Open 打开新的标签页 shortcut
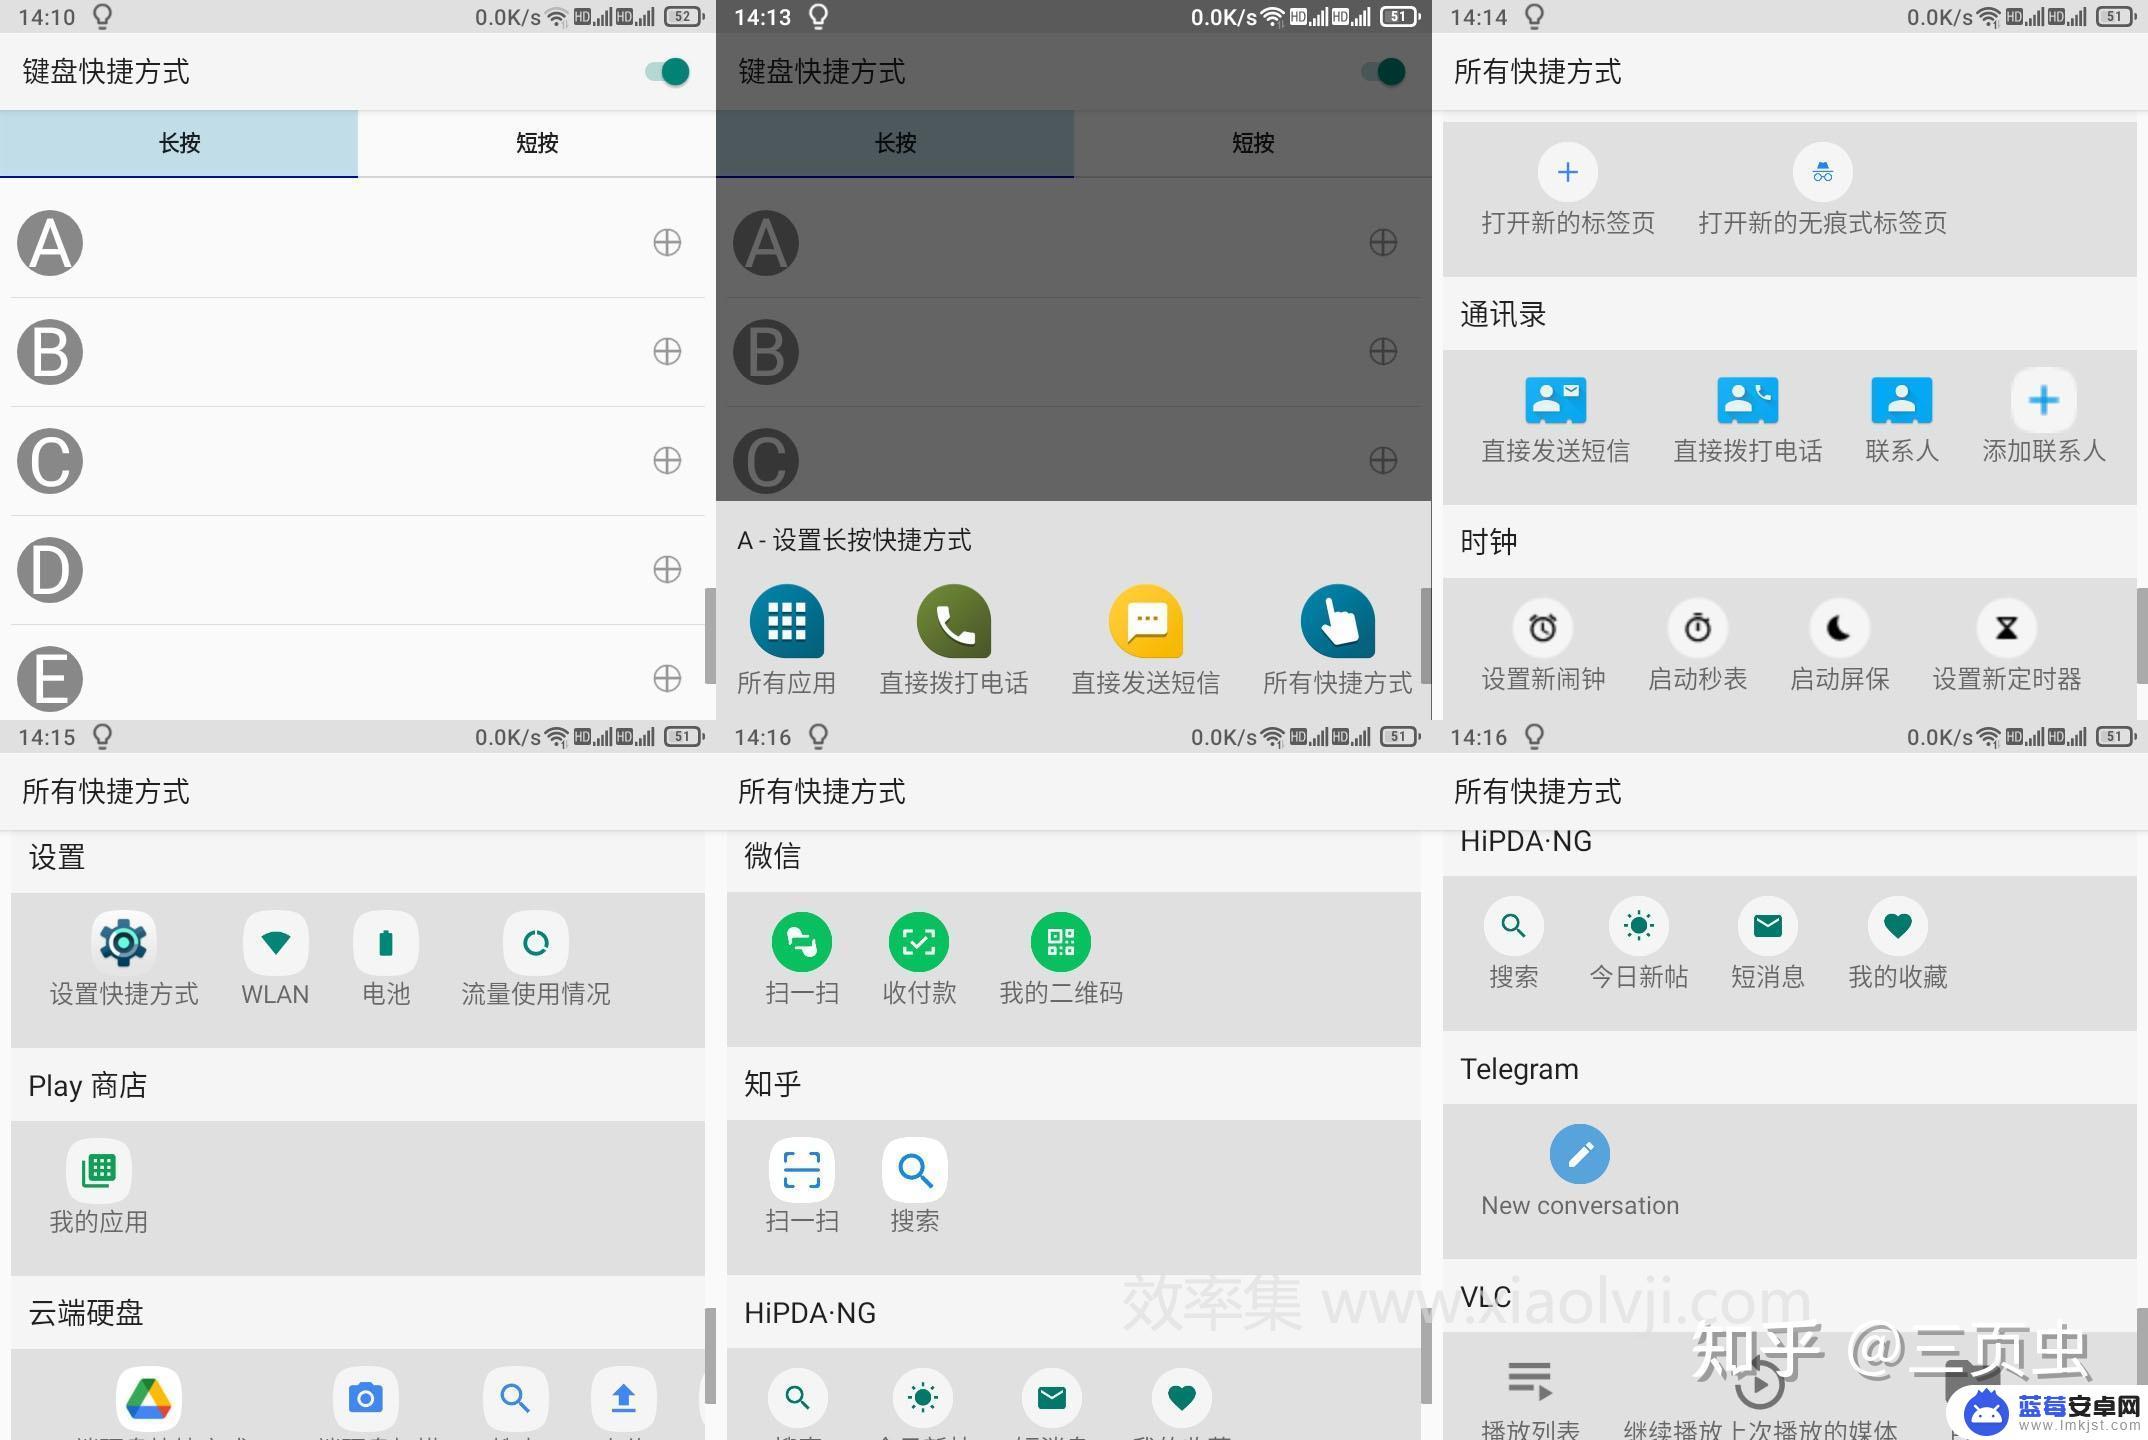 pos(1568,190)
